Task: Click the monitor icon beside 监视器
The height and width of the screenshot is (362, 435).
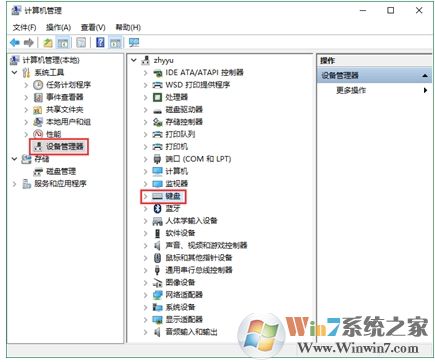Action: point(157,184)
